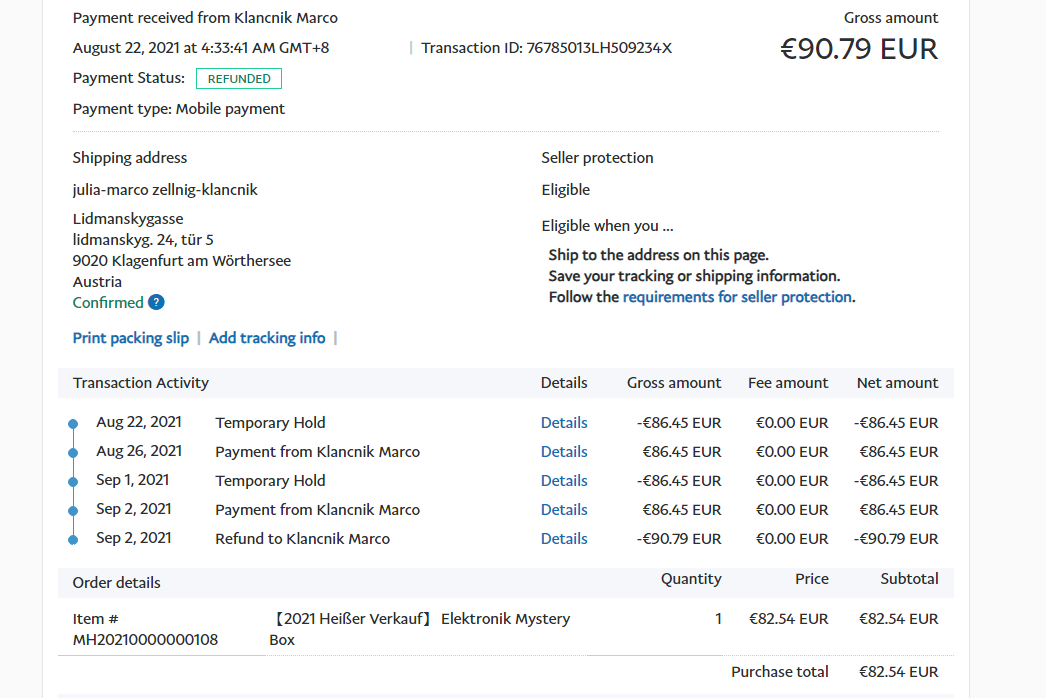Select the Aug 26, 2021 timeline marker
1046x698 pixels.
coord(73,453)
